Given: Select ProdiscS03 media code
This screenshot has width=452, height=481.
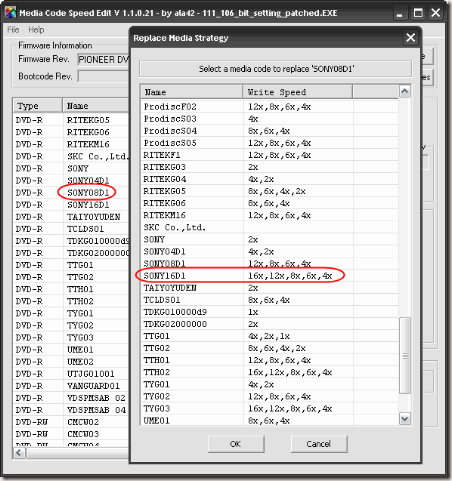Looking at the screenshot, I should click(269, 119).
